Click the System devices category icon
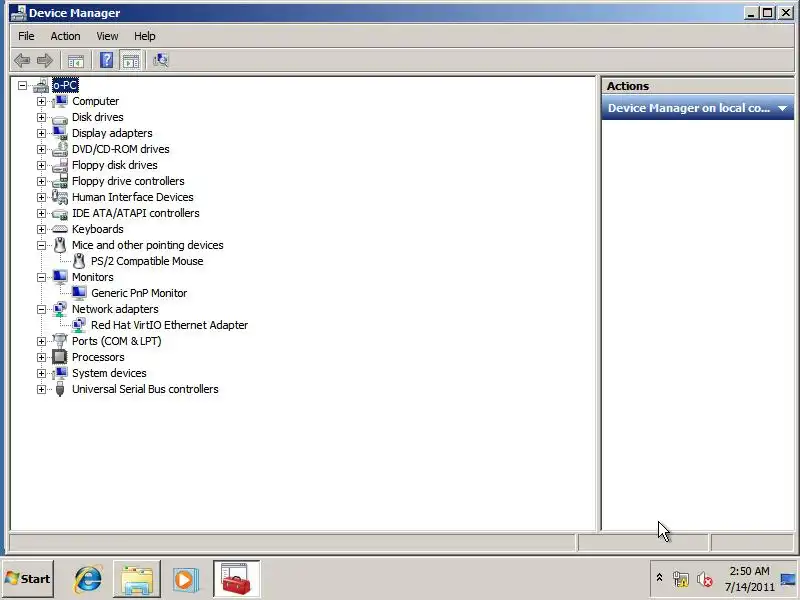Viewport: 800px width, 600px height. click(x=60, y=373)
